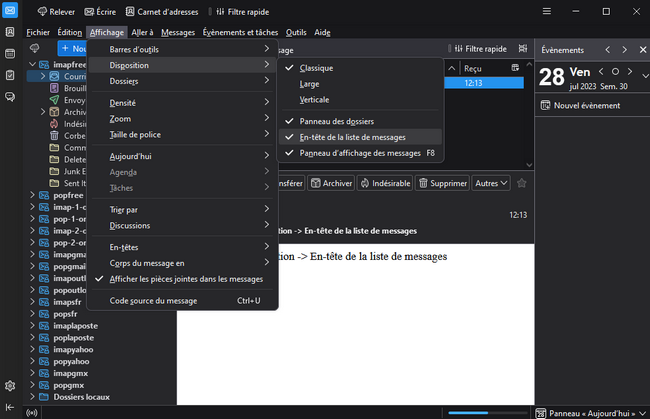This screenshot has height=419, width=650.
Task: Open the Trier par submenu
Action: click(x=182, y=210)
